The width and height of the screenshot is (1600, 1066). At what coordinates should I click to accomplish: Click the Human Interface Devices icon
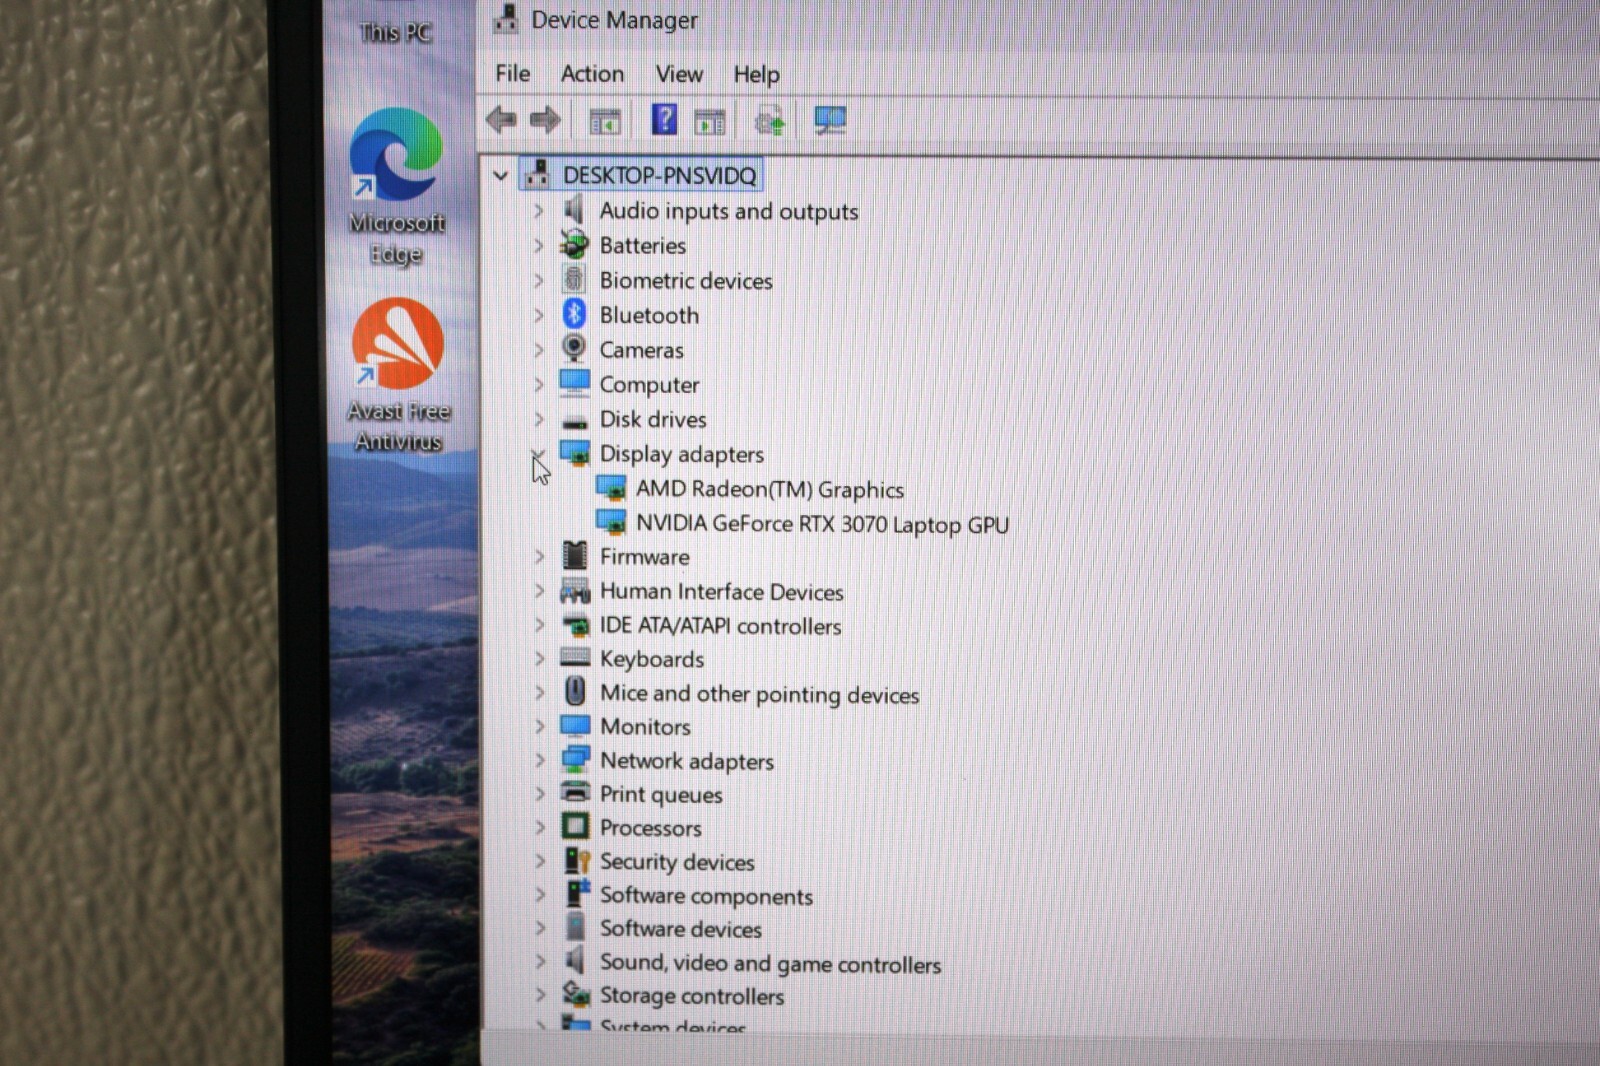[575, 591]
